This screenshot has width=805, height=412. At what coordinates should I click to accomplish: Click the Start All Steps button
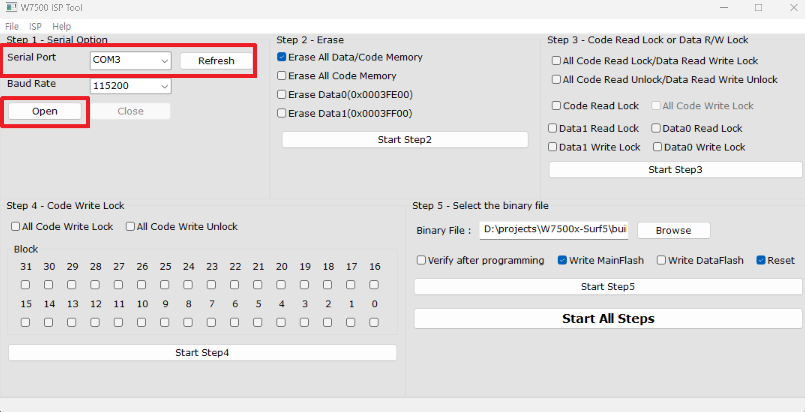click(x=607, y=319)
